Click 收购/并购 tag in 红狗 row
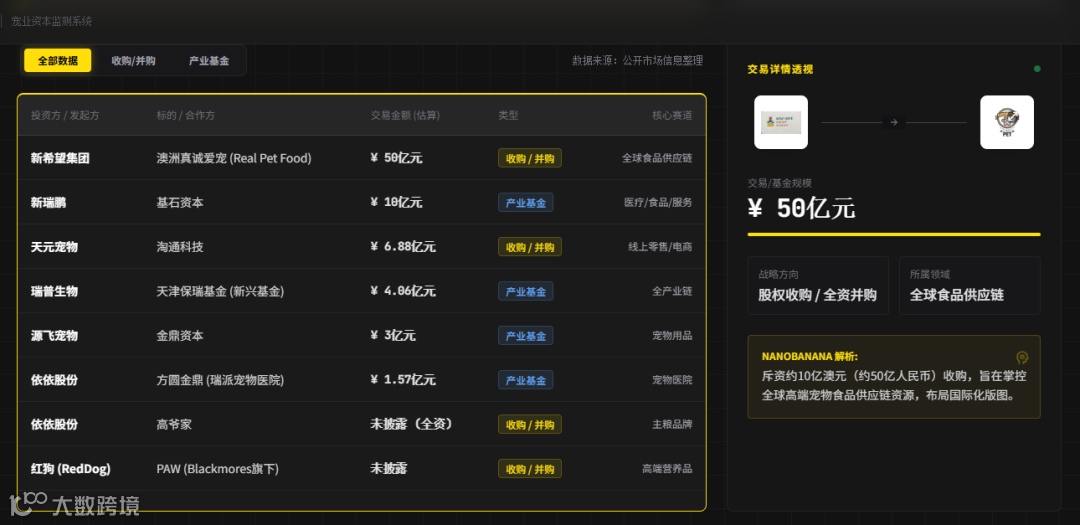The image size is (1080, 525). tap(530, 469)
